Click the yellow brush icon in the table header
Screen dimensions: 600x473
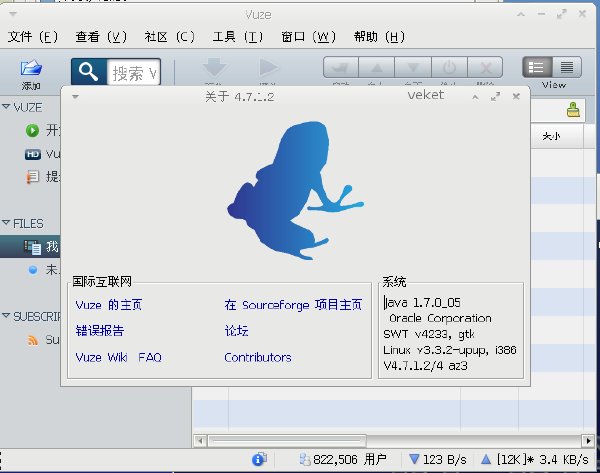[573, 110]
